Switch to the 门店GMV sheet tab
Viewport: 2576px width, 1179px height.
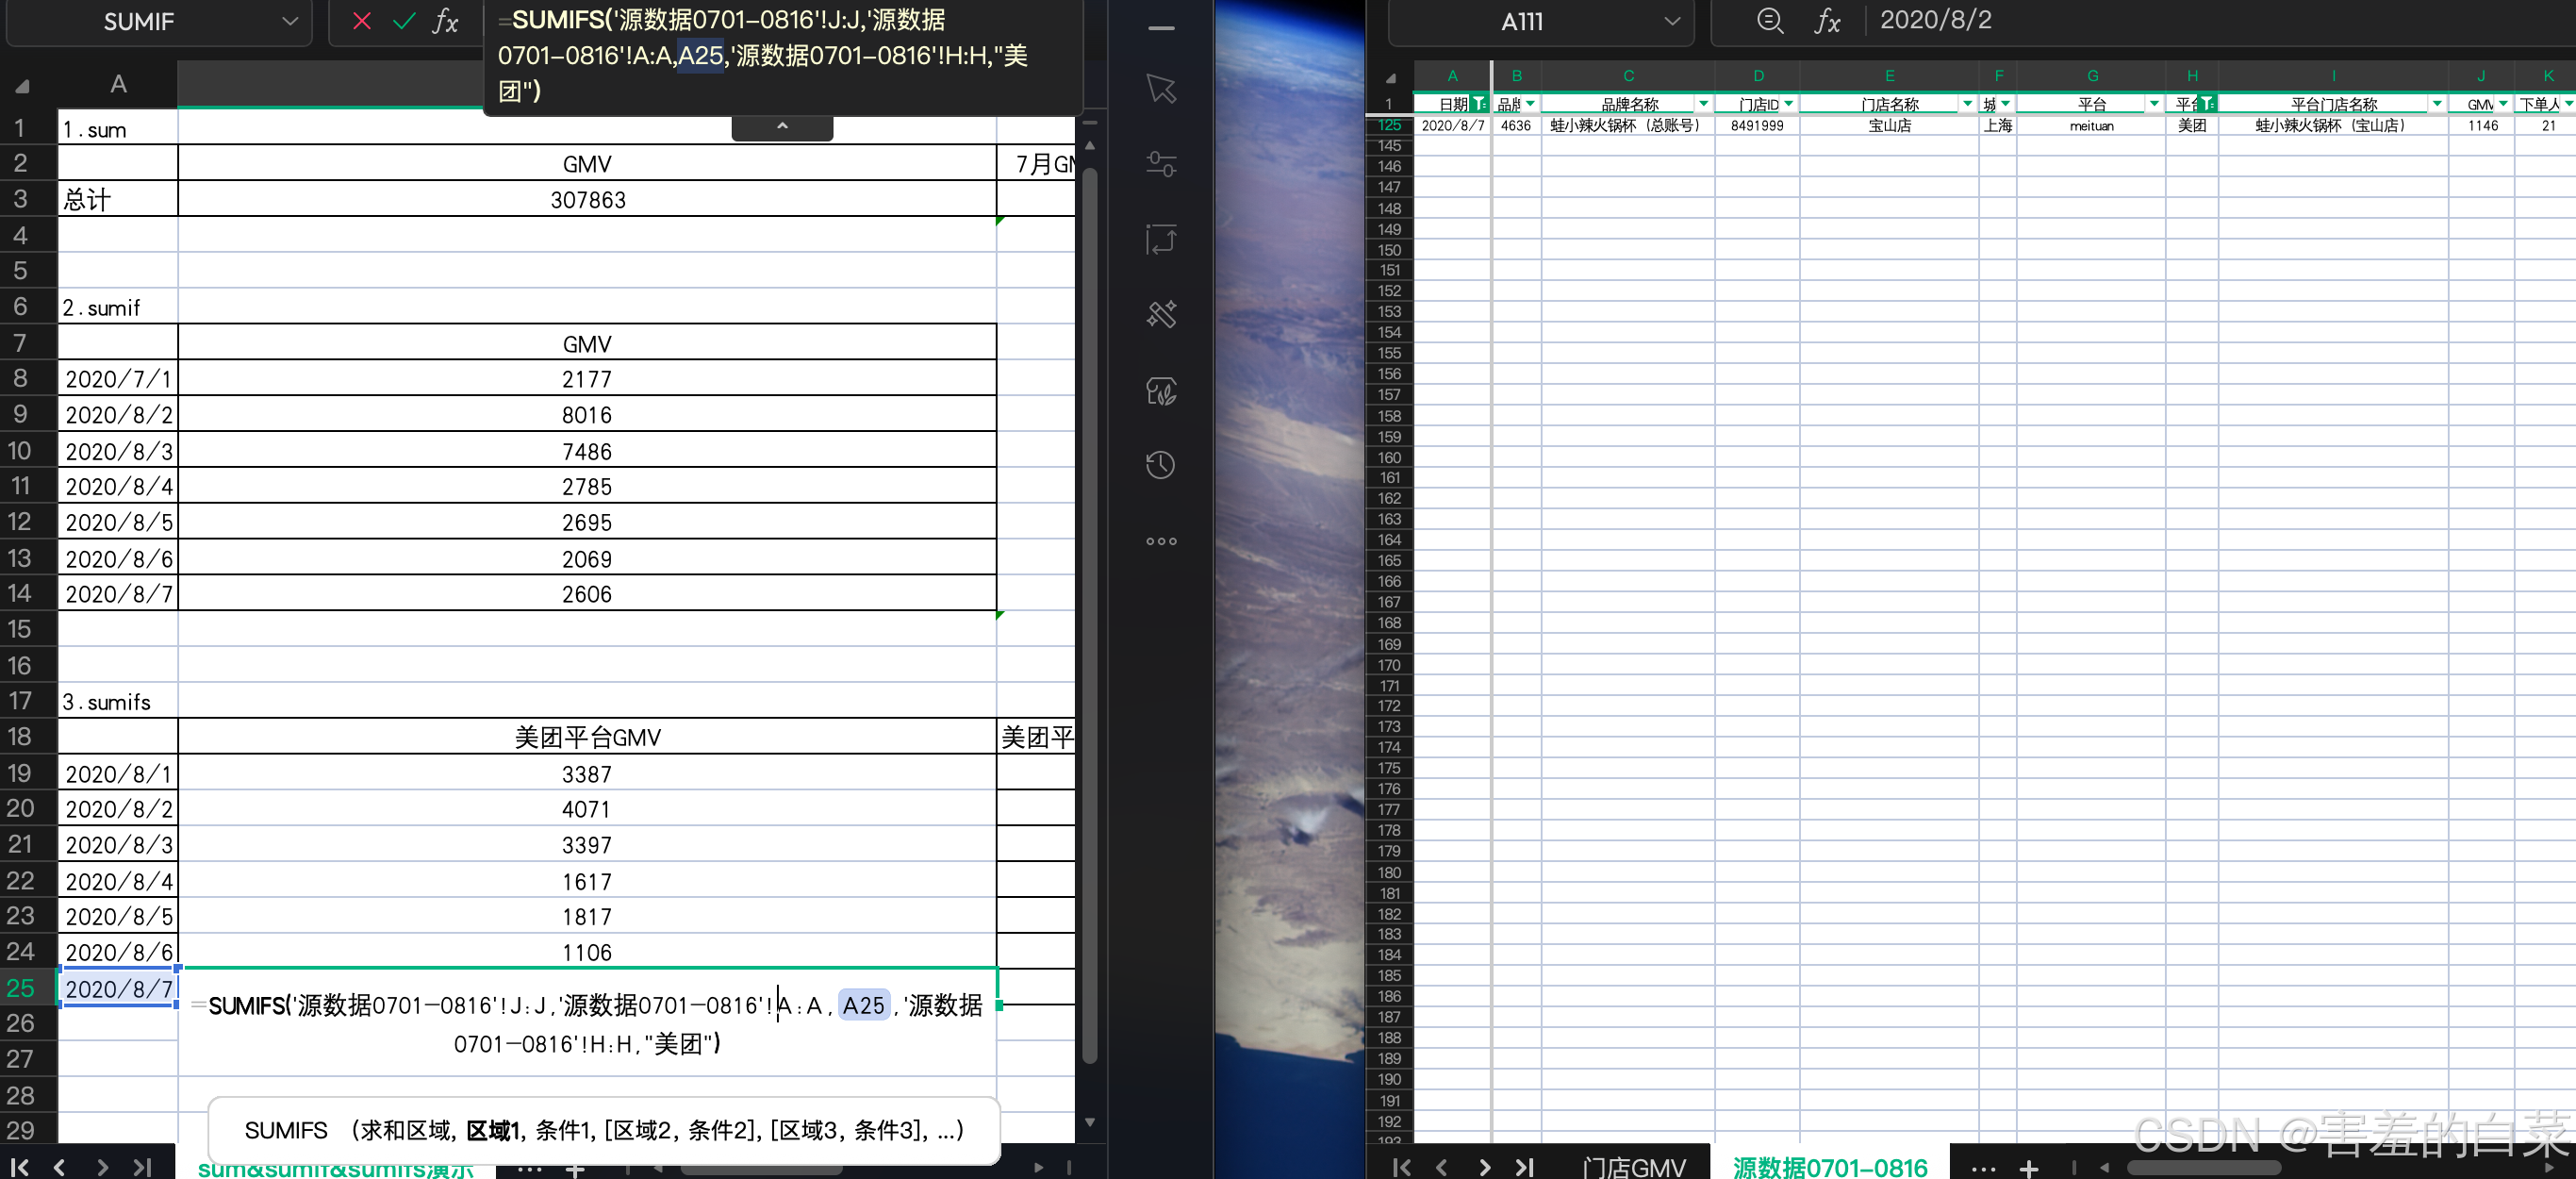tap(1634, 1167)
